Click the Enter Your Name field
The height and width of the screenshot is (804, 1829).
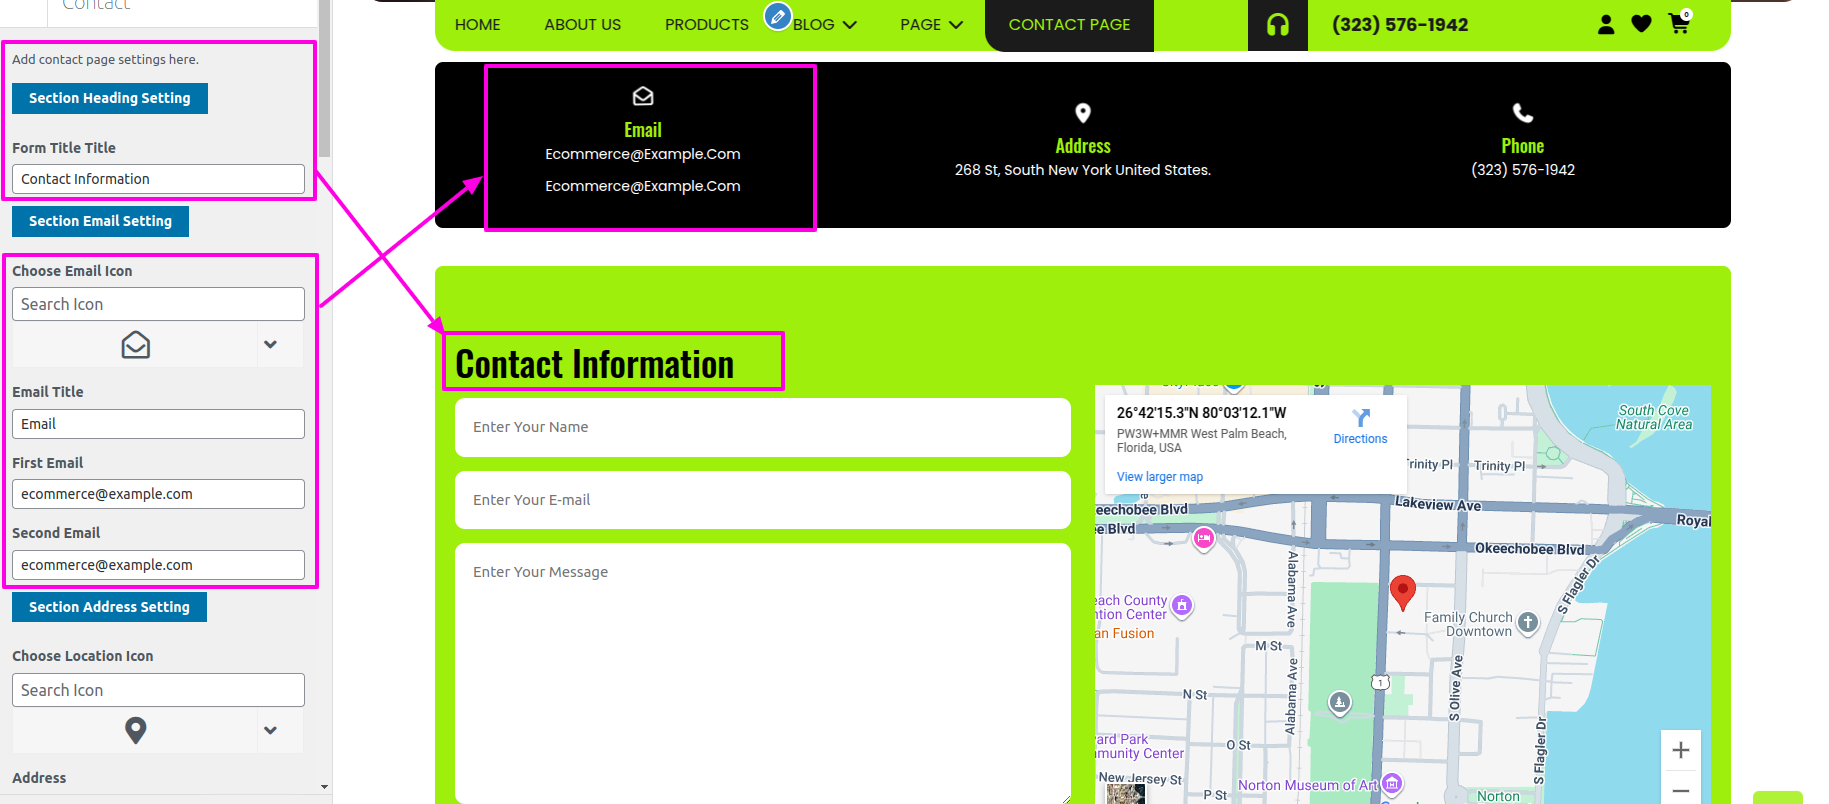tap(762, 427)
